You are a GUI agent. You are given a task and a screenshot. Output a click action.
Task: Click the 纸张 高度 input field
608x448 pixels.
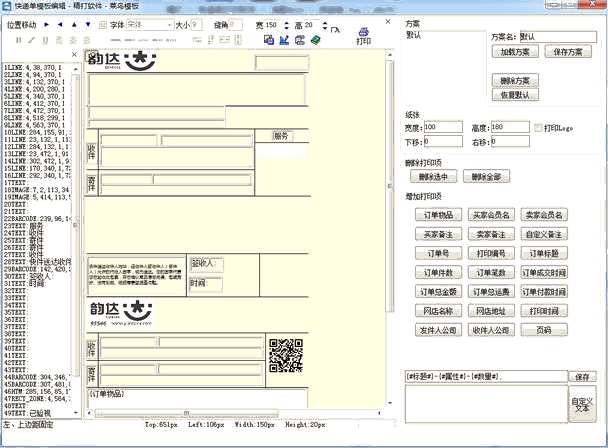pos(508,128)
